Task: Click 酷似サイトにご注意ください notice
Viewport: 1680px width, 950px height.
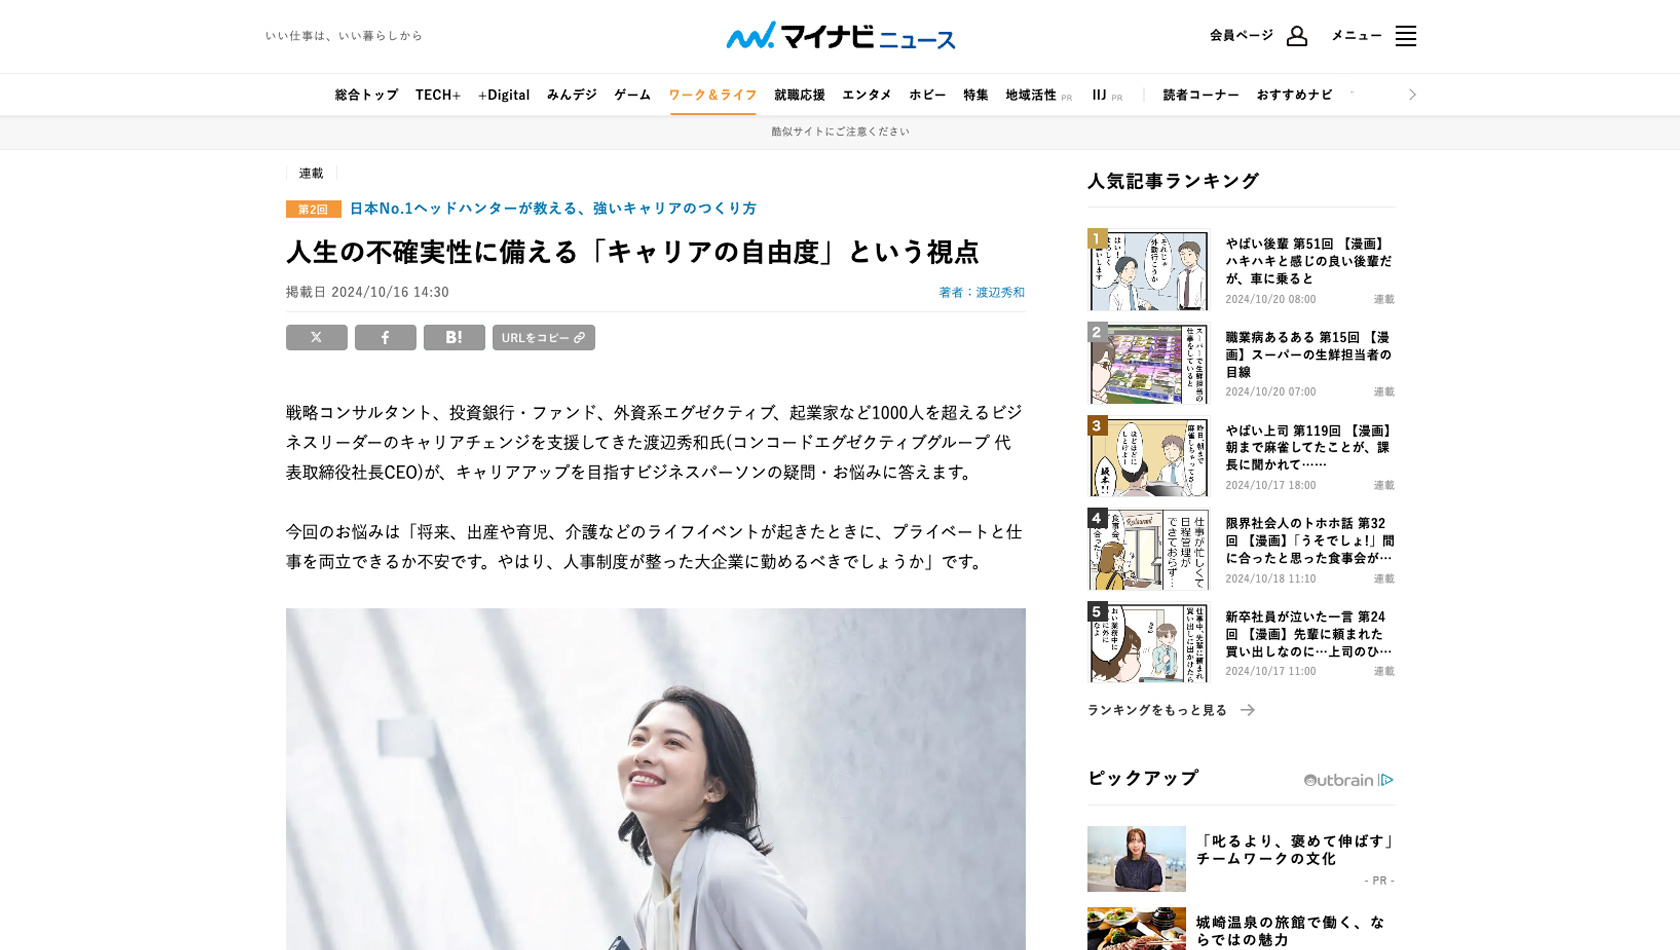Action: 840,132
